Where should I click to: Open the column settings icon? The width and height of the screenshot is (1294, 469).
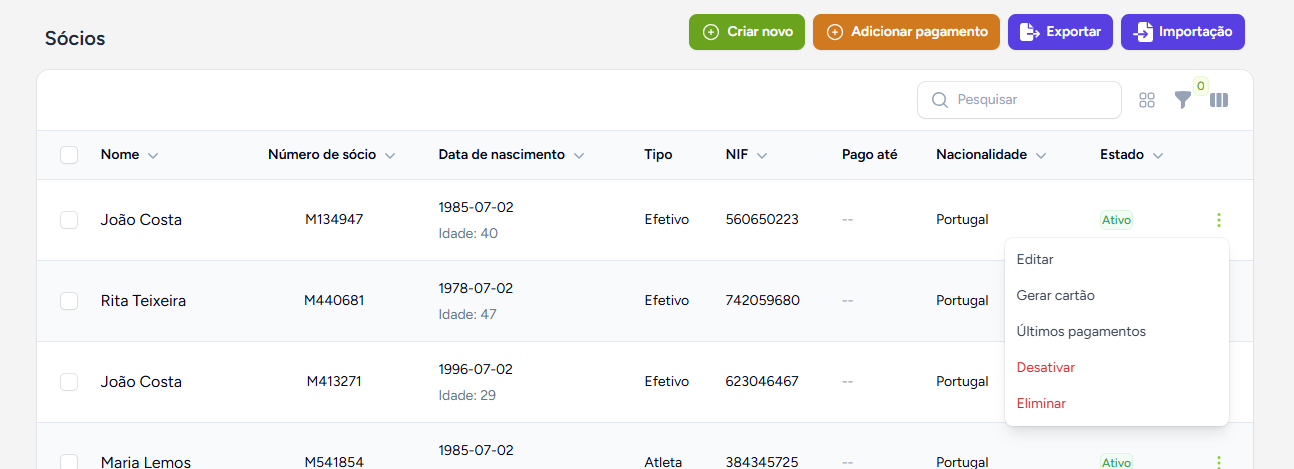coord(1219,100)
